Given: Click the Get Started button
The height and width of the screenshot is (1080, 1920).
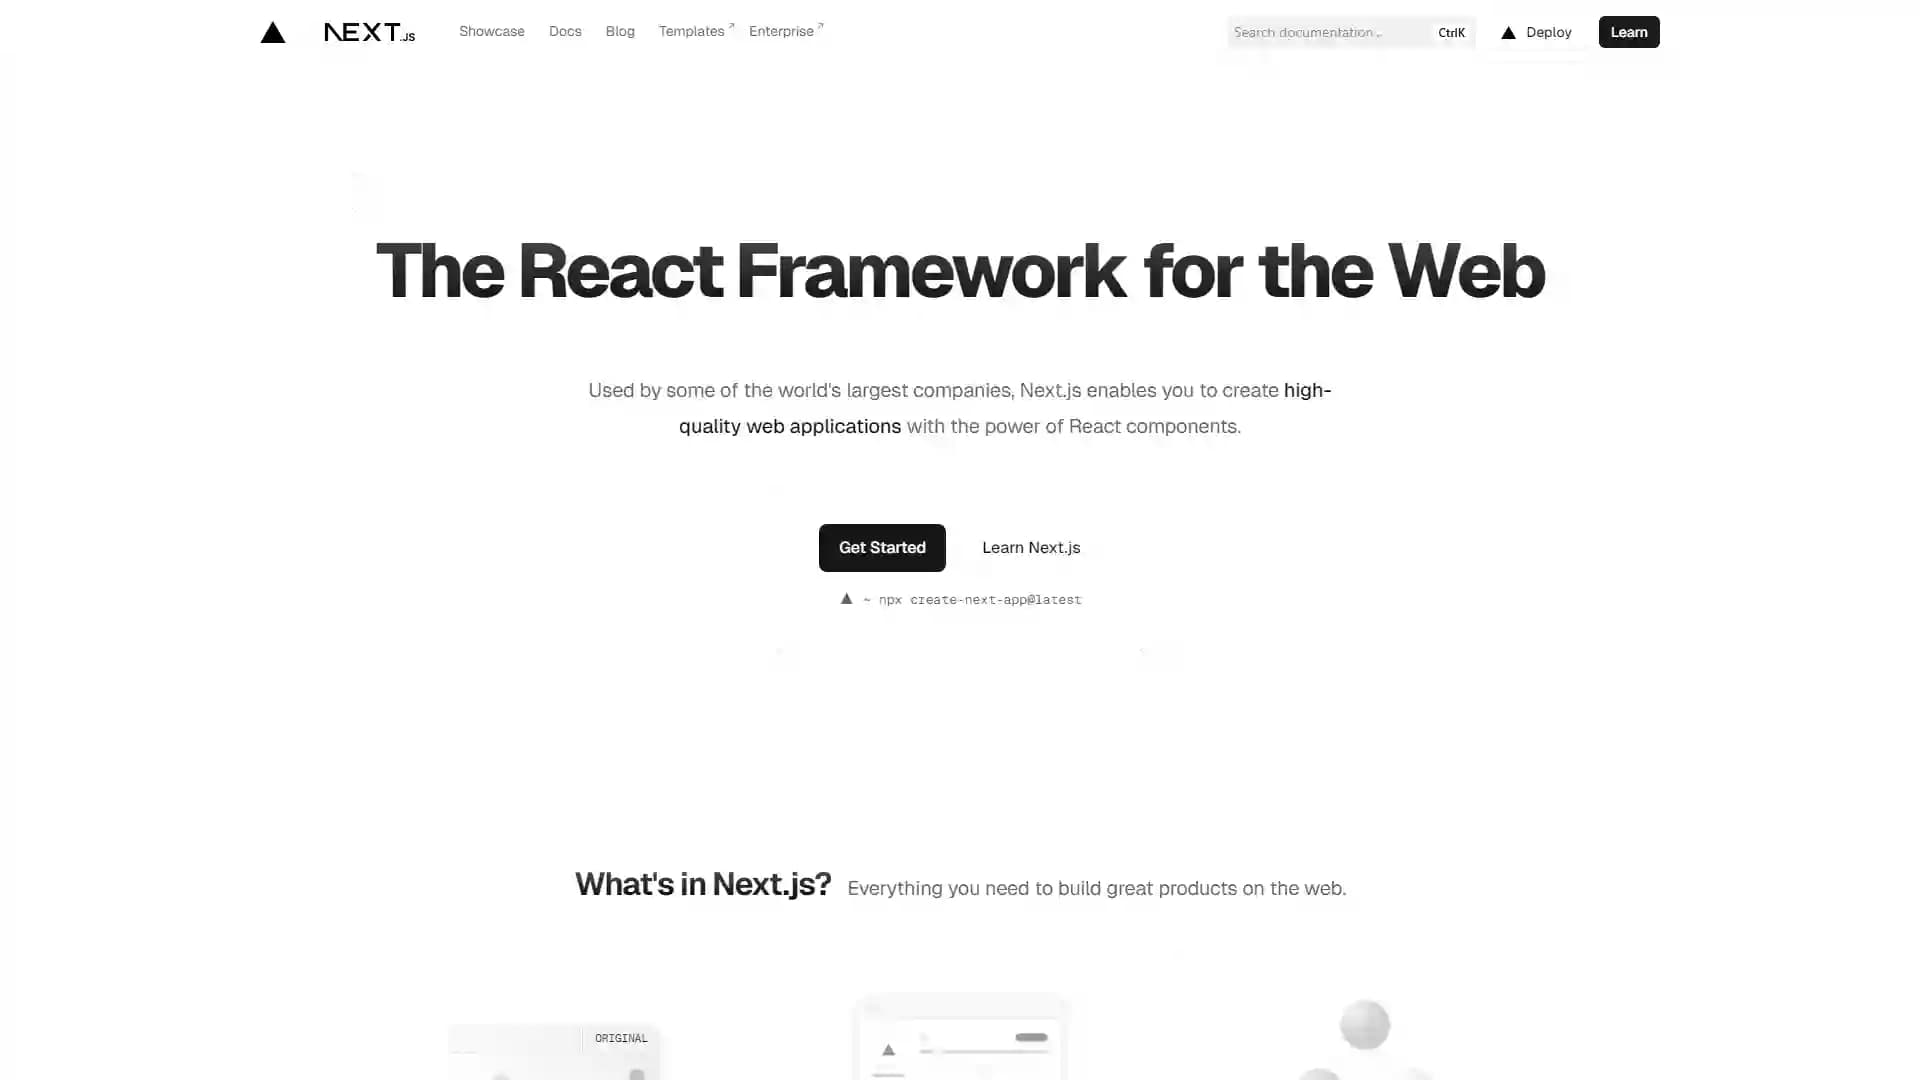Looking at the screenshot, I should pos(882,546).
